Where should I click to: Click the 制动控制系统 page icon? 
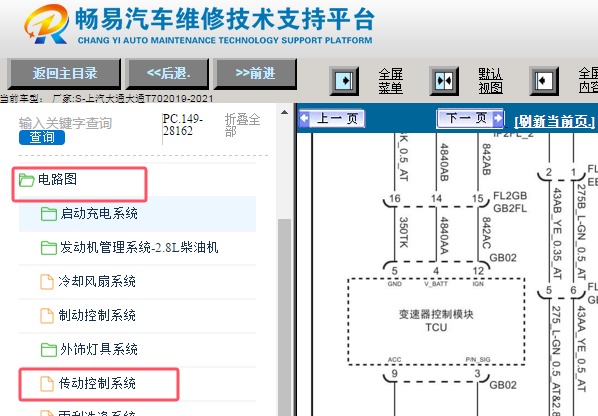(x=47, y=316)
